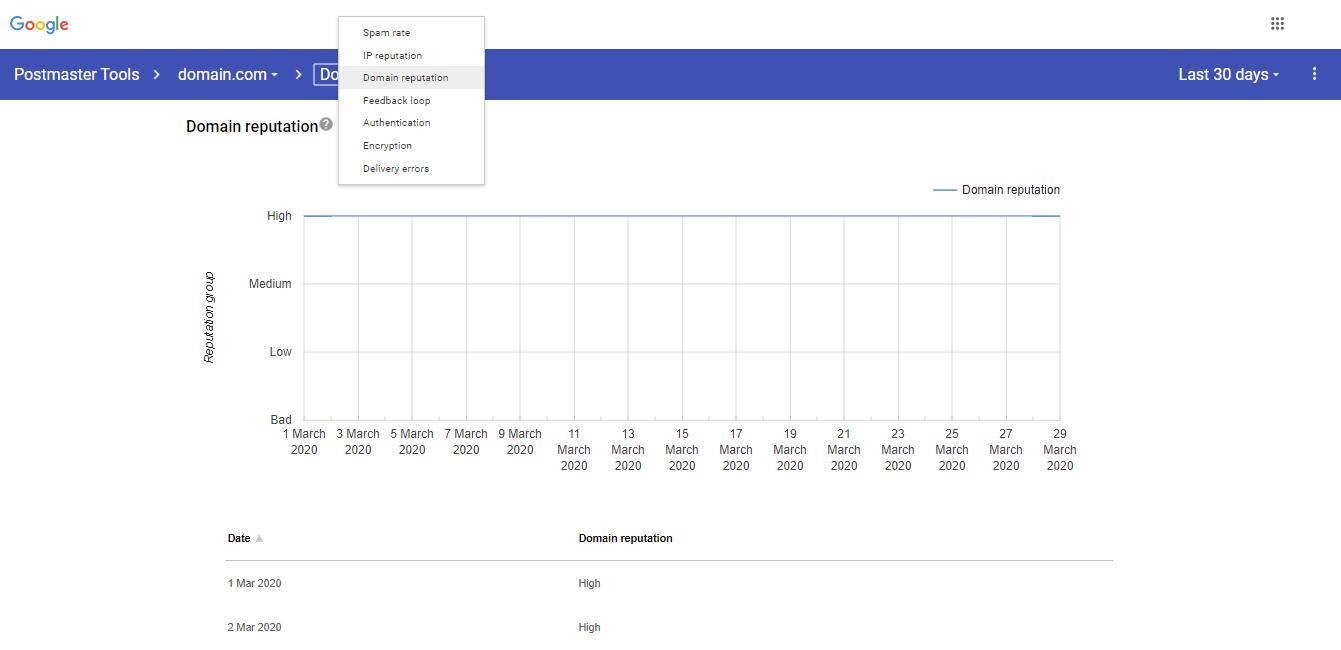Go to Postmaster Tools home link
1341x650 pixels.
point(77,75)
